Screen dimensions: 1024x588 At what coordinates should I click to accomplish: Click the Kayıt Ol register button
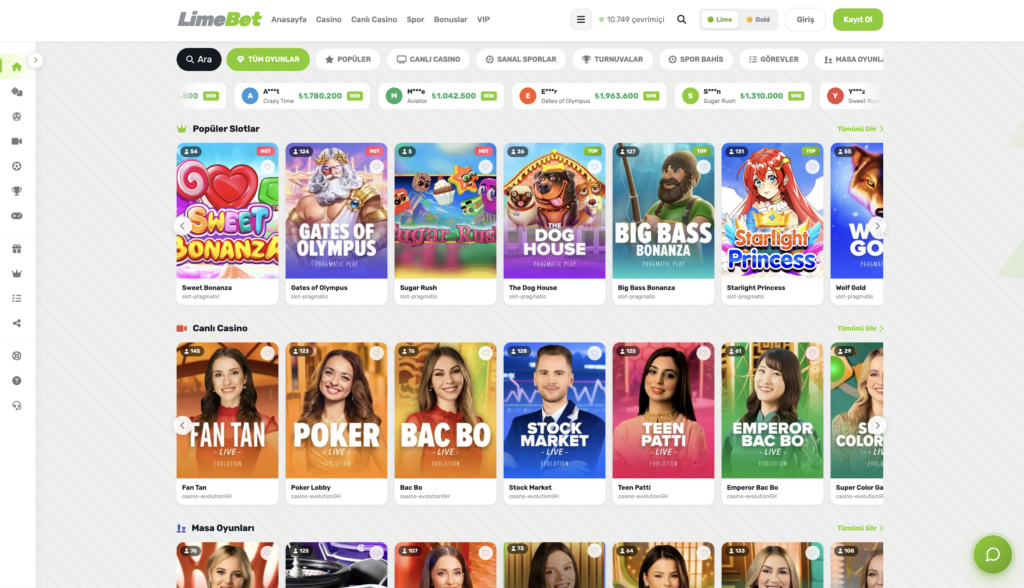[857, 20]
